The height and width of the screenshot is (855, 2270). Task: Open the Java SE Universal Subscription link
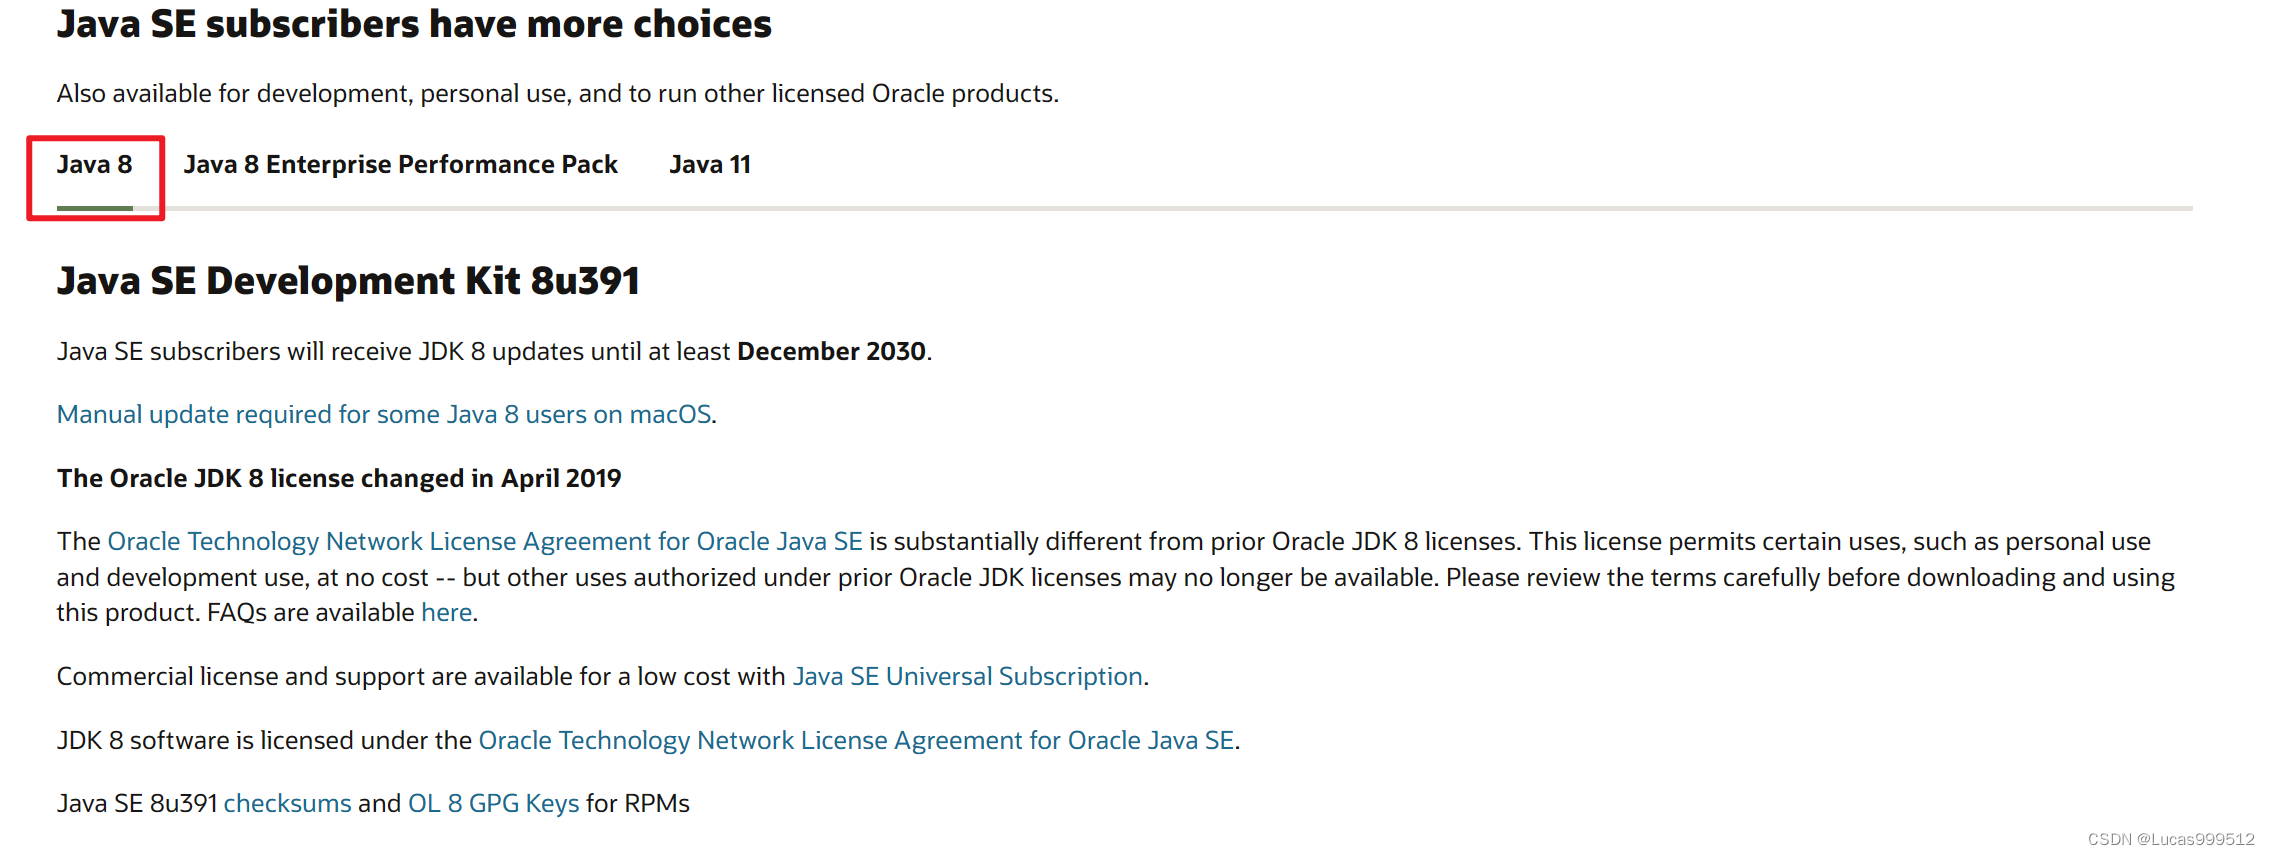967,676
